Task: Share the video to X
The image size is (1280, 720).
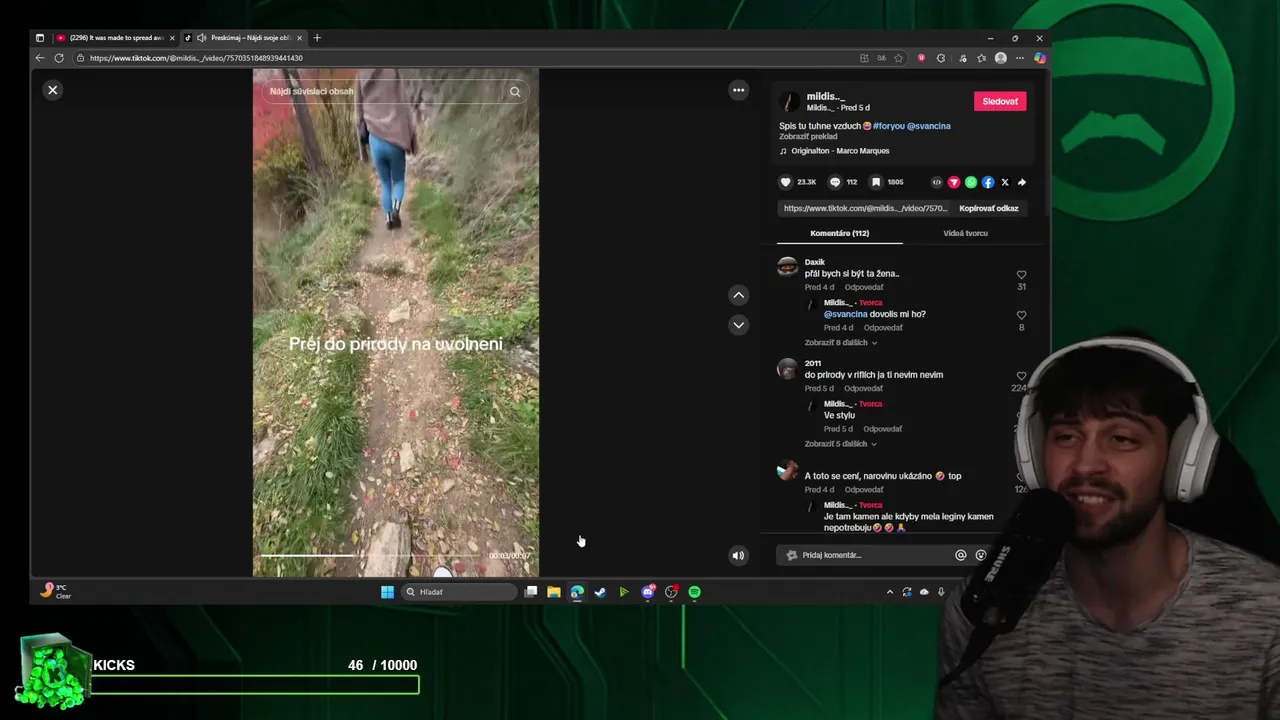Action: 1005,182
